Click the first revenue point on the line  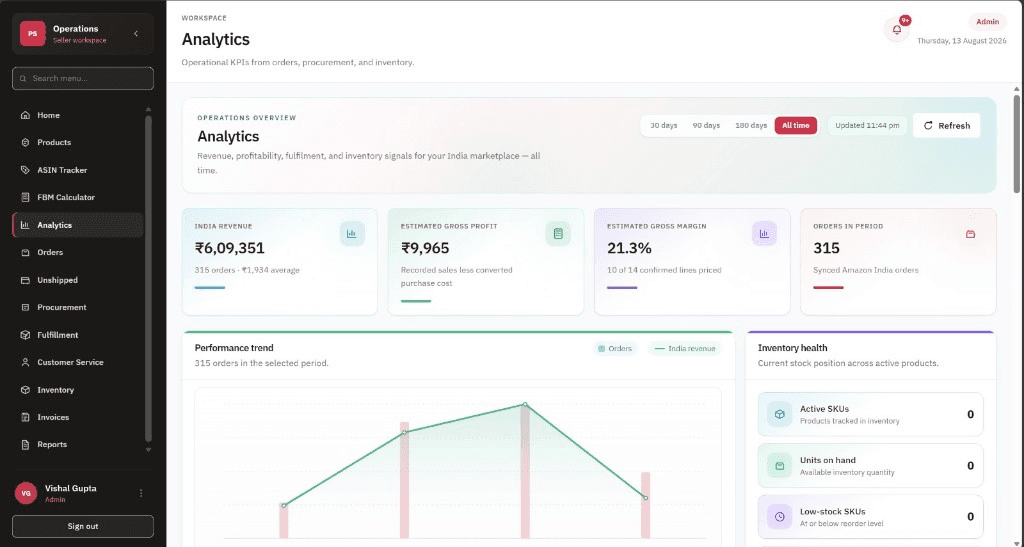(x=283, y=506)
